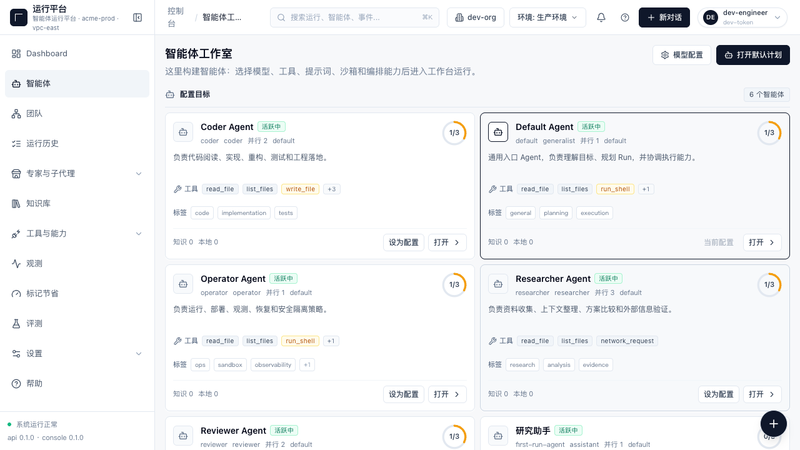
Task: Open the Researcher Agent card
Action: (x=762, y=394)
